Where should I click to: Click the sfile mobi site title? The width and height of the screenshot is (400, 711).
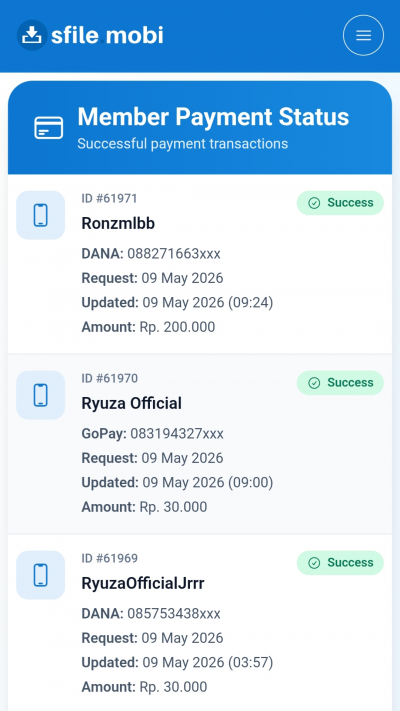pos(107,35)
